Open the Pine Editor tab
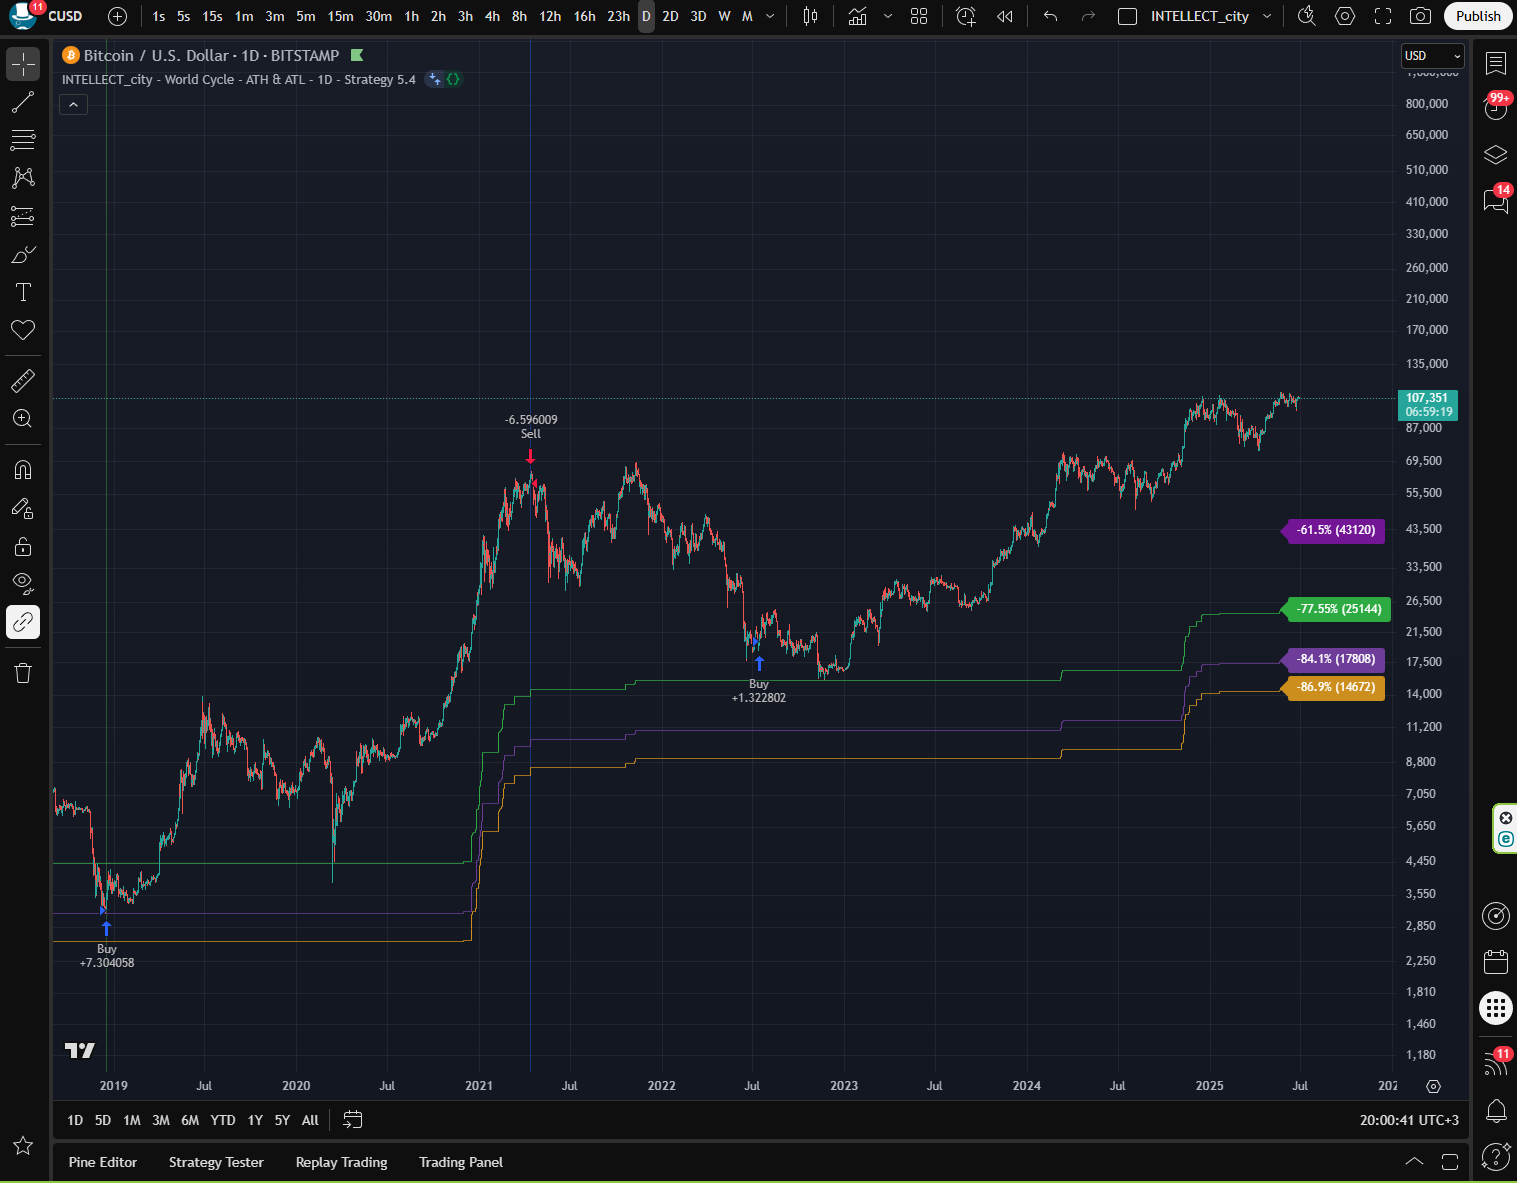The height and width of the screenshot is (1183, 1517). 103,1162
